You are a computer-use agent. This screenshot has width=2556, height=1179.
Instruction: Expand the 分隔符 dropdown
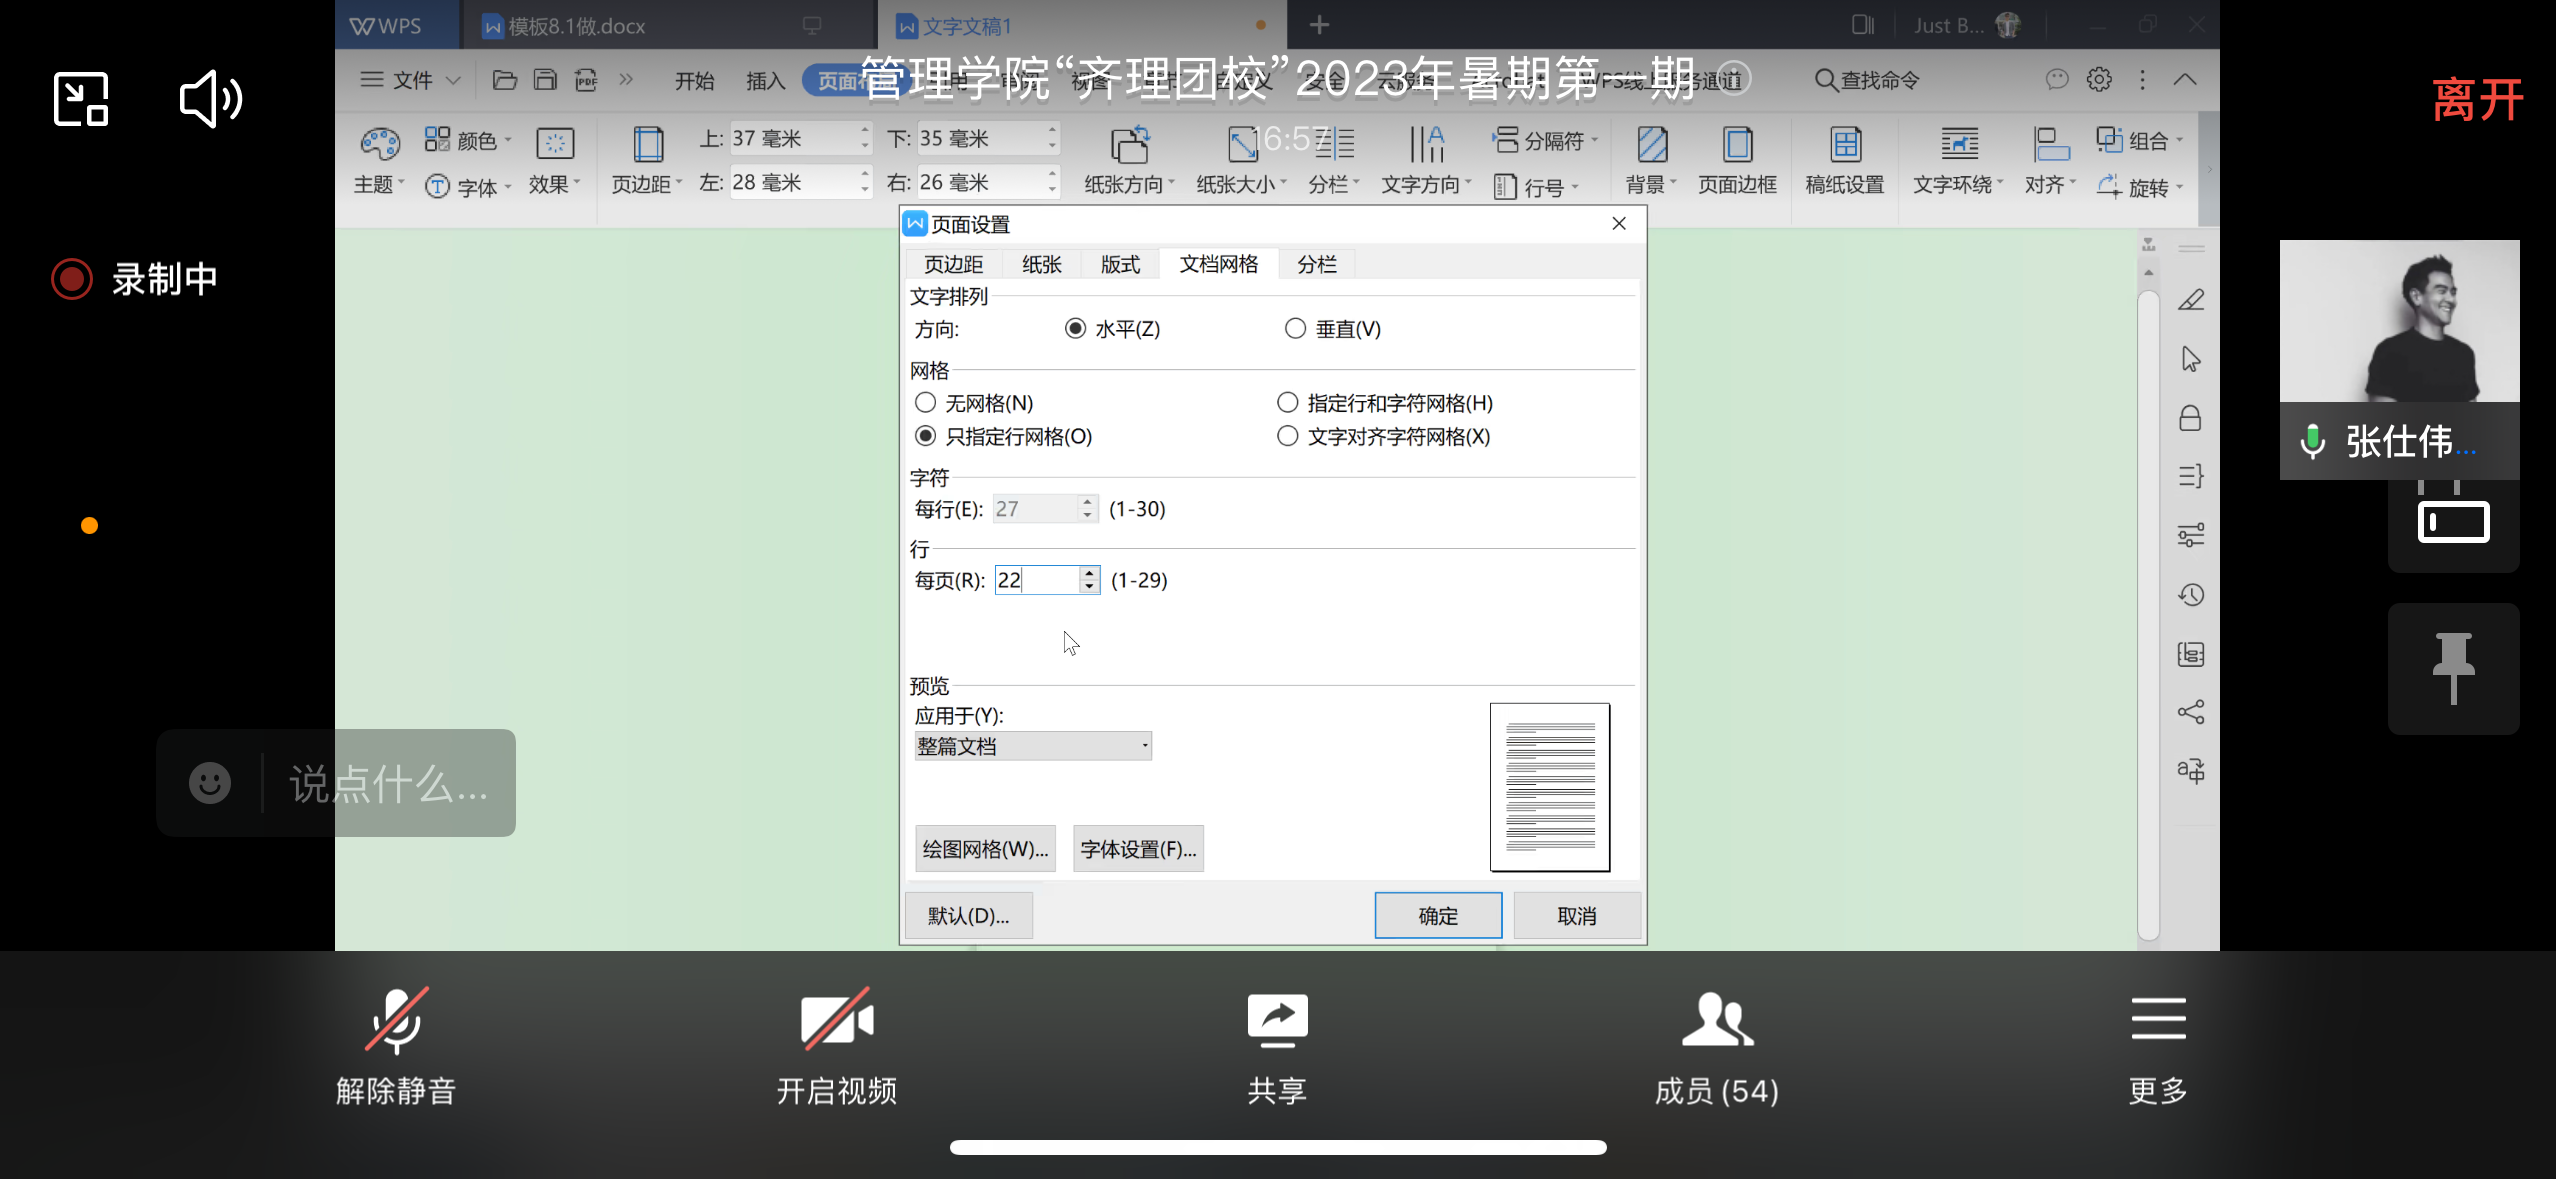click(1545, 140)
